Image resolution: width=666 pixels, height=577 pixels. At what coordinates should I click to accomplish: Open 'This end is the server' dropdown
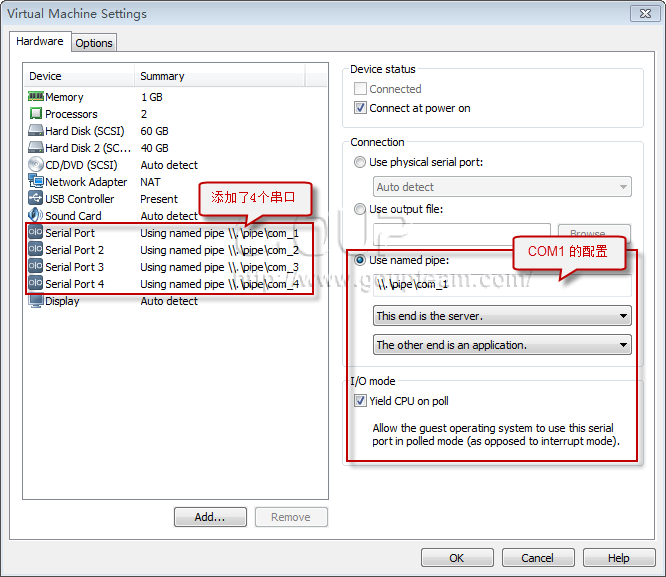(502, 316)
